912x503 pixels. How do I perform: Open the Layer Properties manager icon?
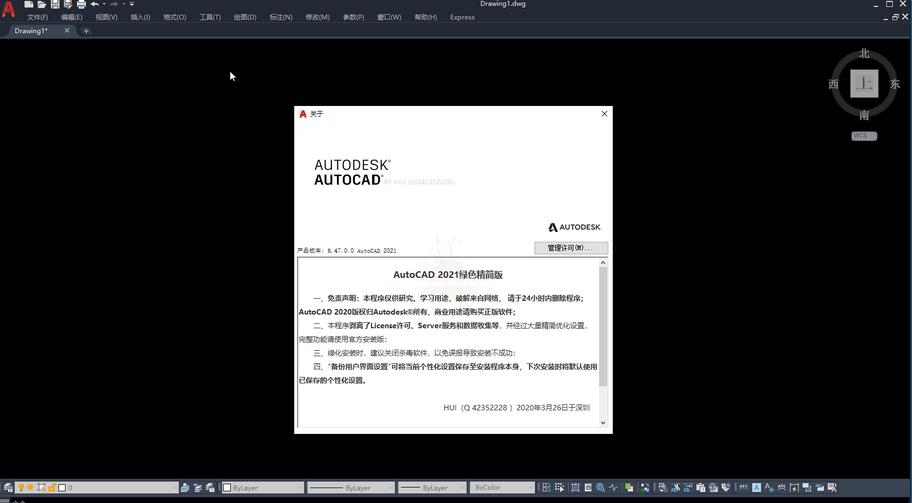8,488
